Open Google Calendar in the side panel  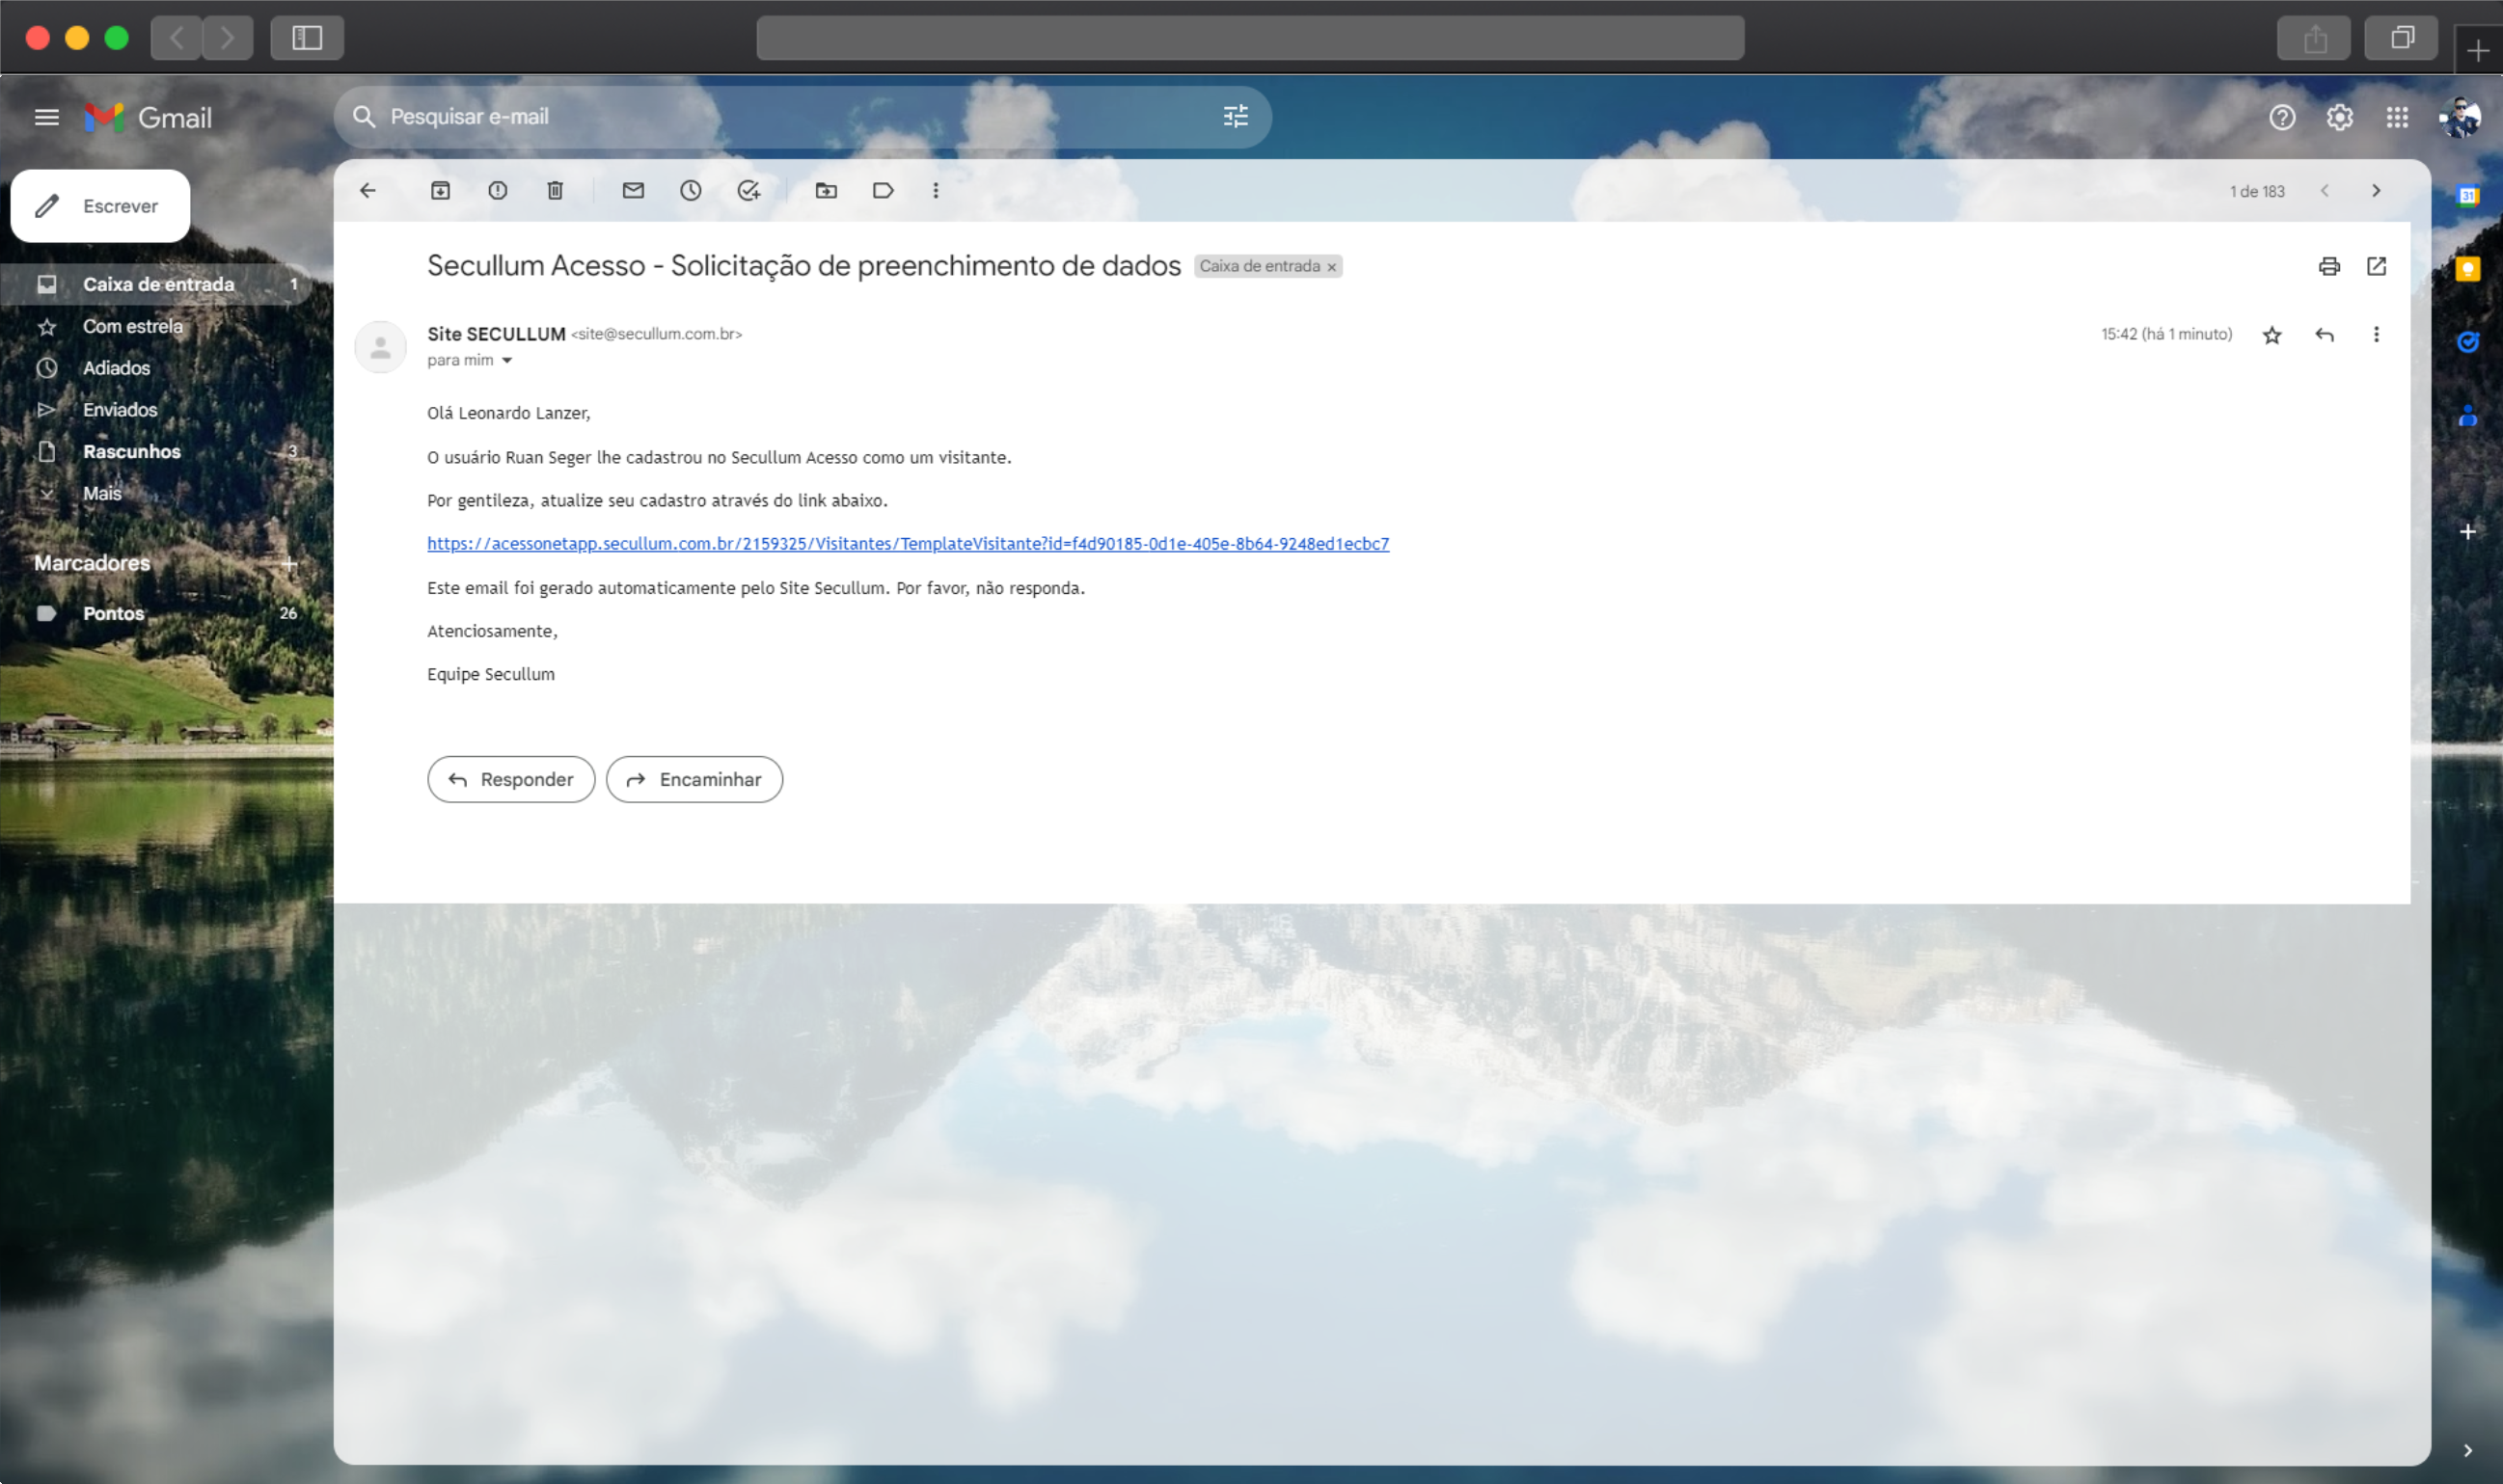[x=2467, y=196]
